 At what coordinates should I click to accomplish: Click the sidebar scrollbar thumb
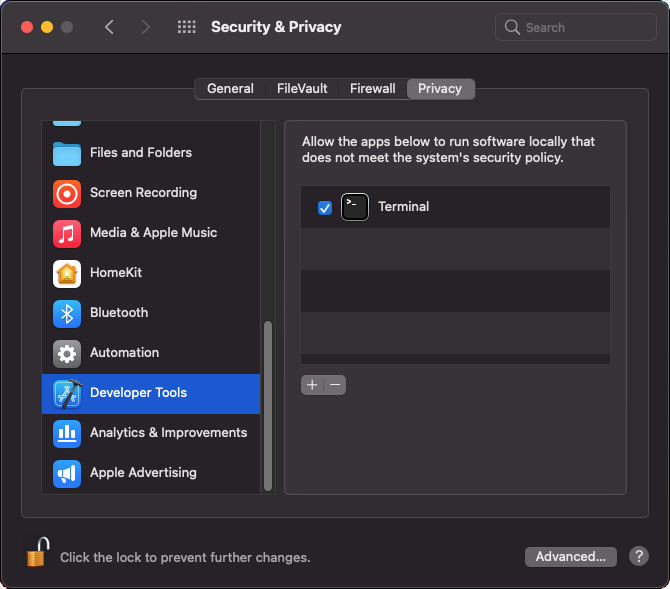pos(268,406)
